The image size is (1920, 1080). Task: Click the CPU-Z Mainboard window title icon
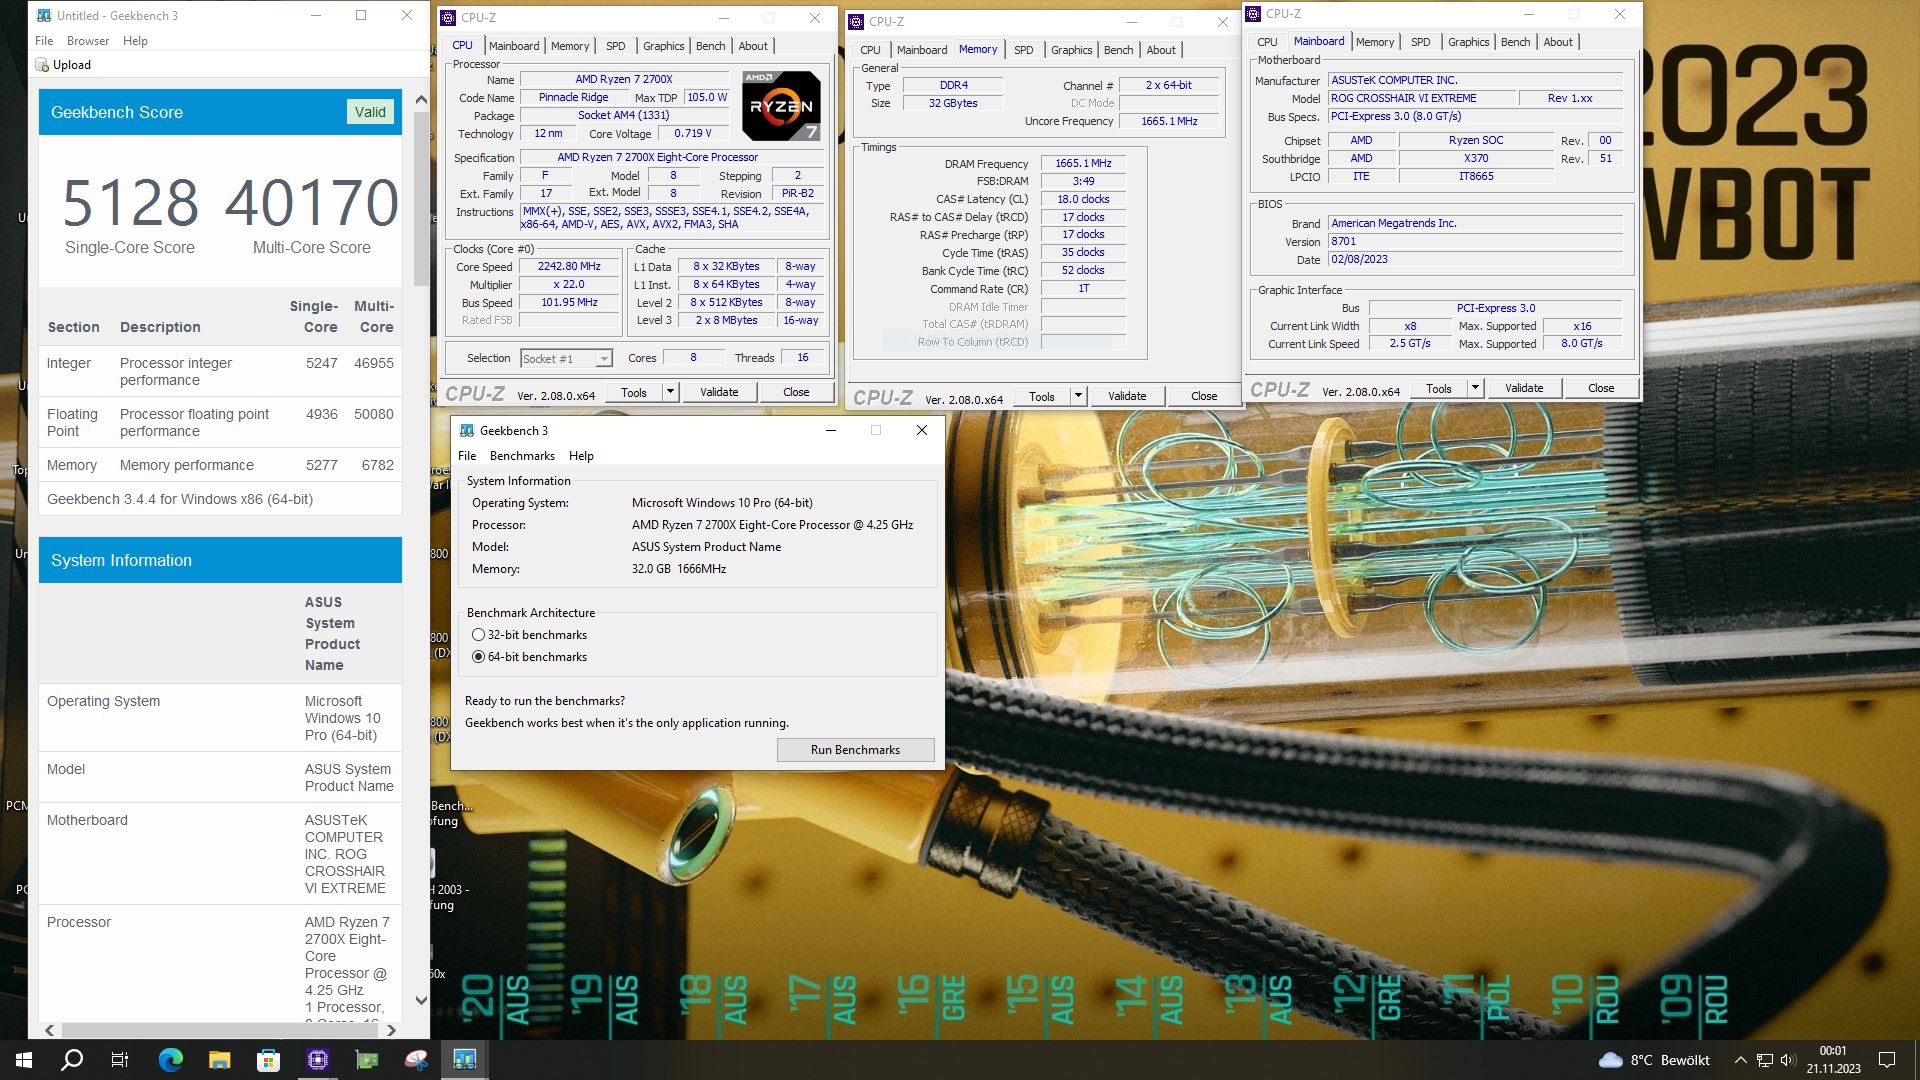pos(1253,14)
